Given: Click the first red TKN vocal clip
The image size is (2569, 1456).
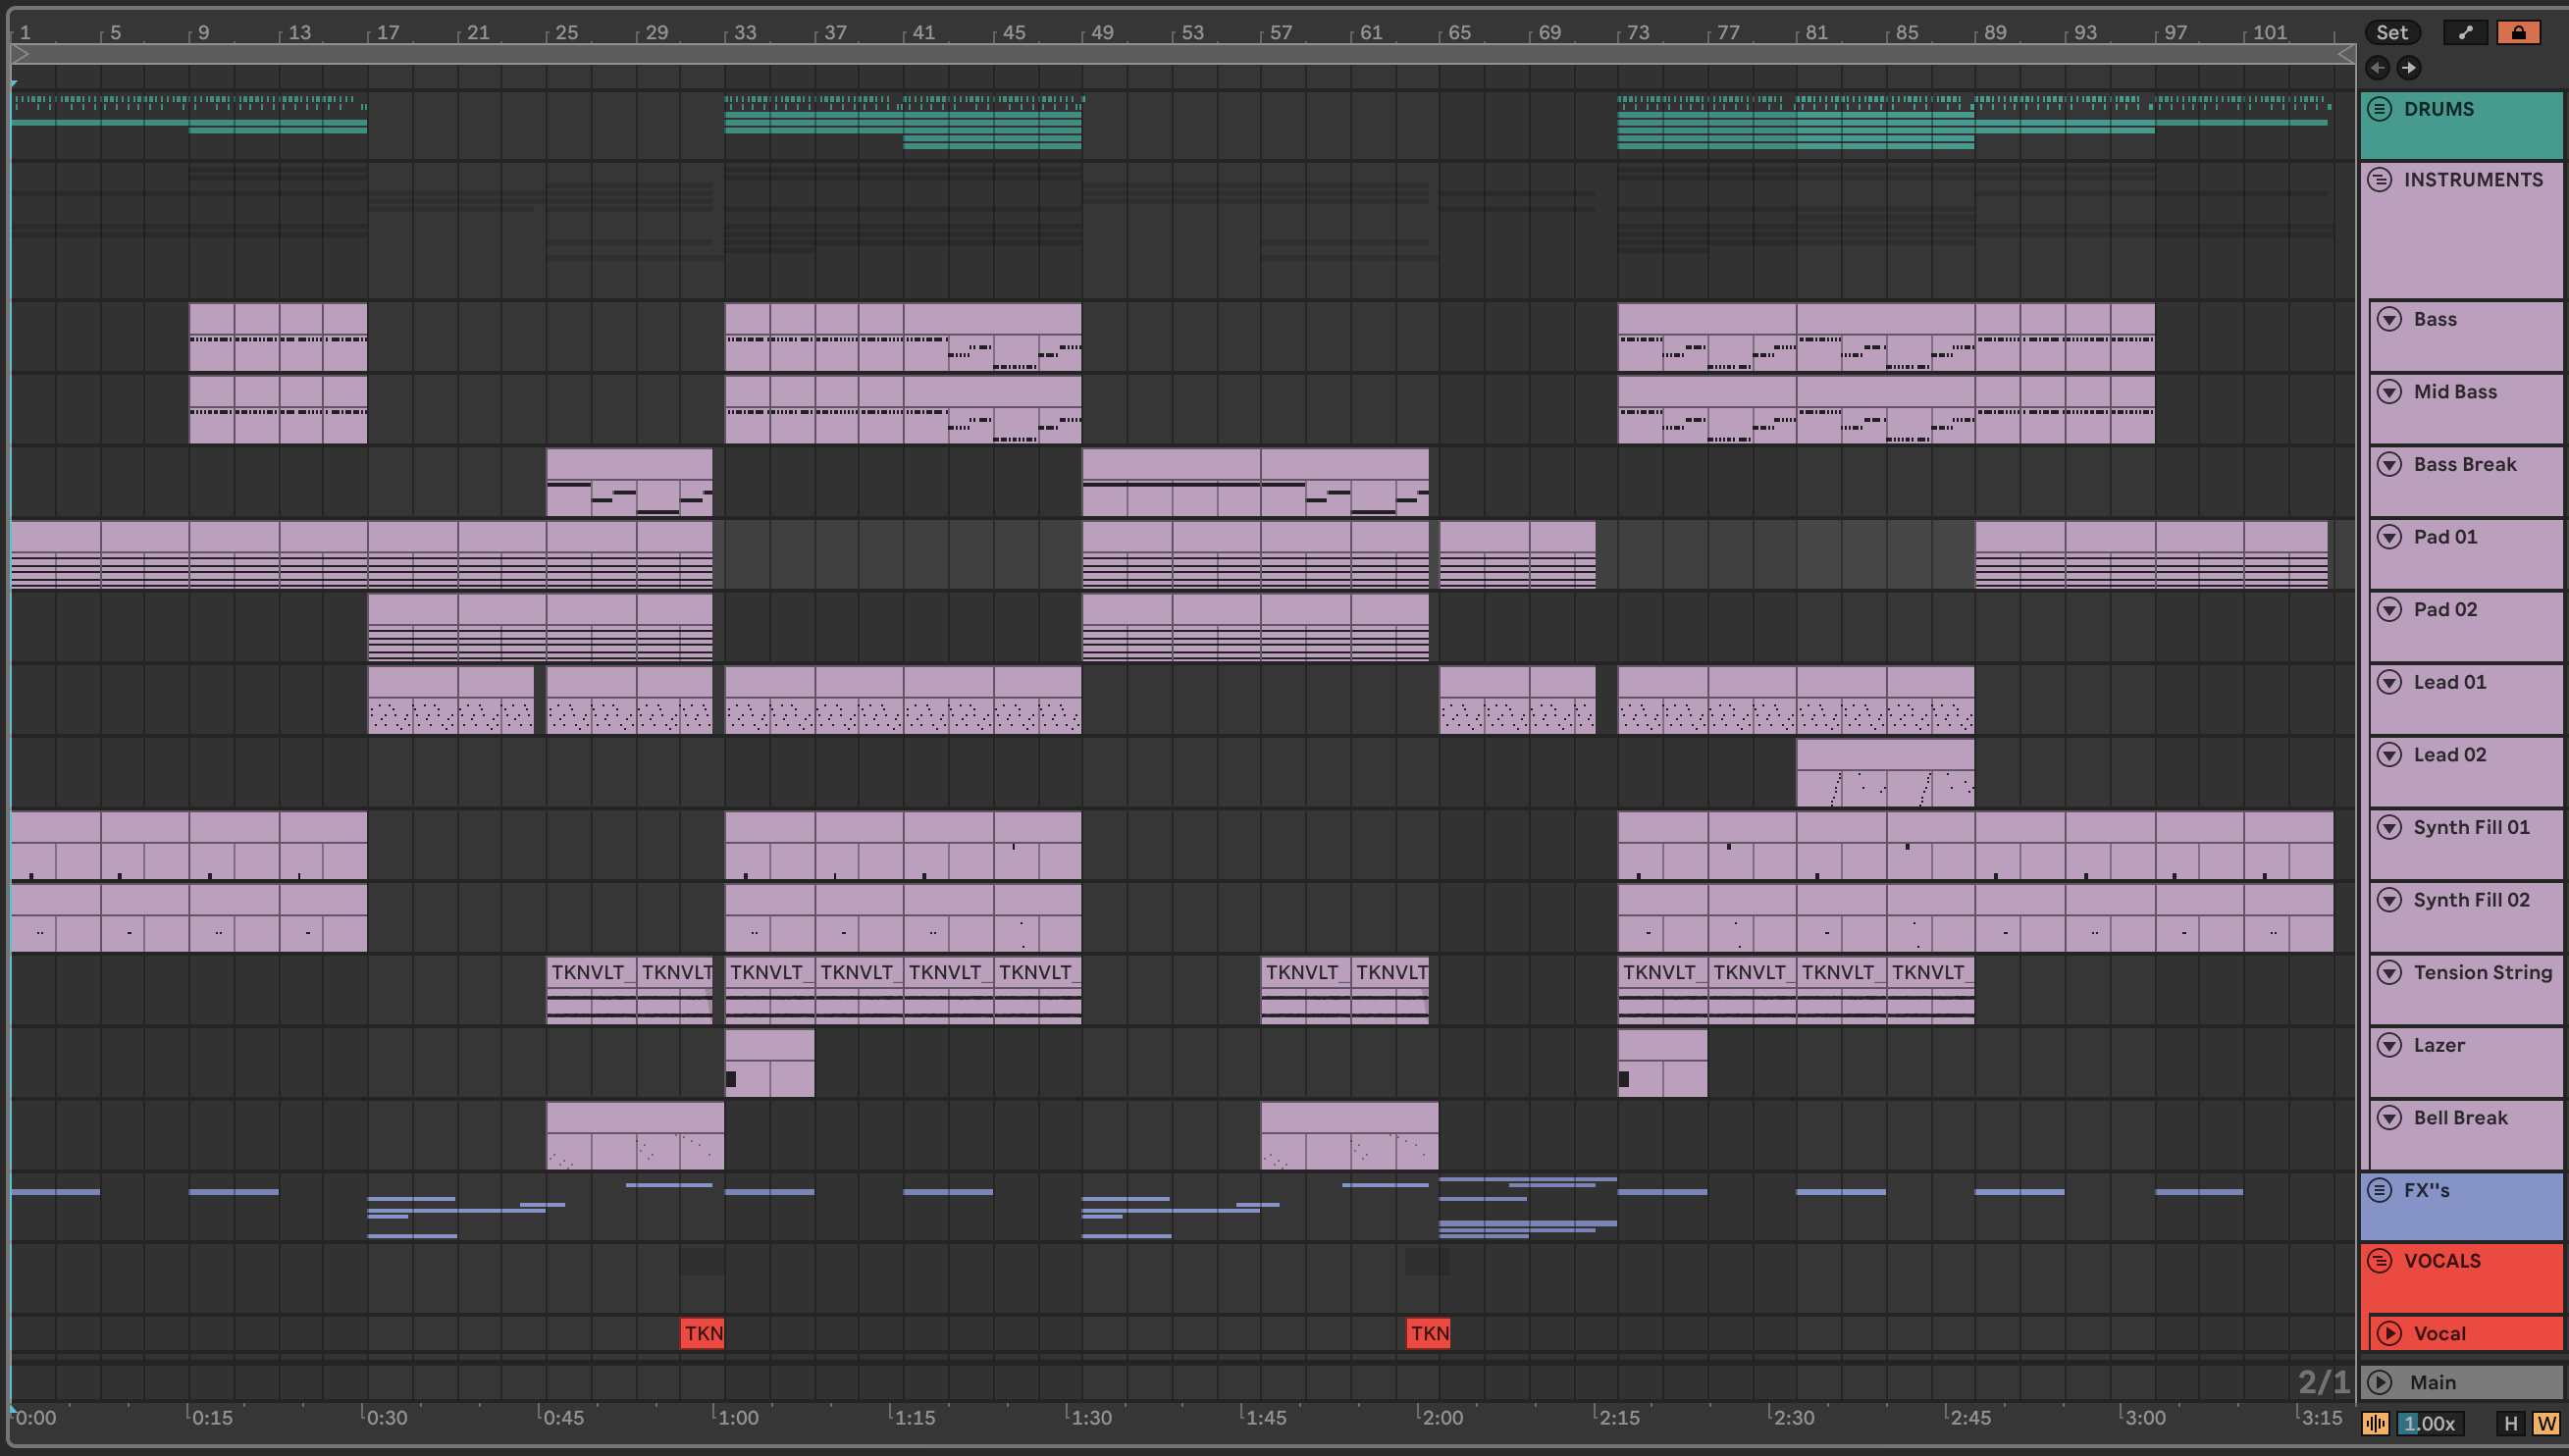Looking at the screenshot, I should 702,1333.
